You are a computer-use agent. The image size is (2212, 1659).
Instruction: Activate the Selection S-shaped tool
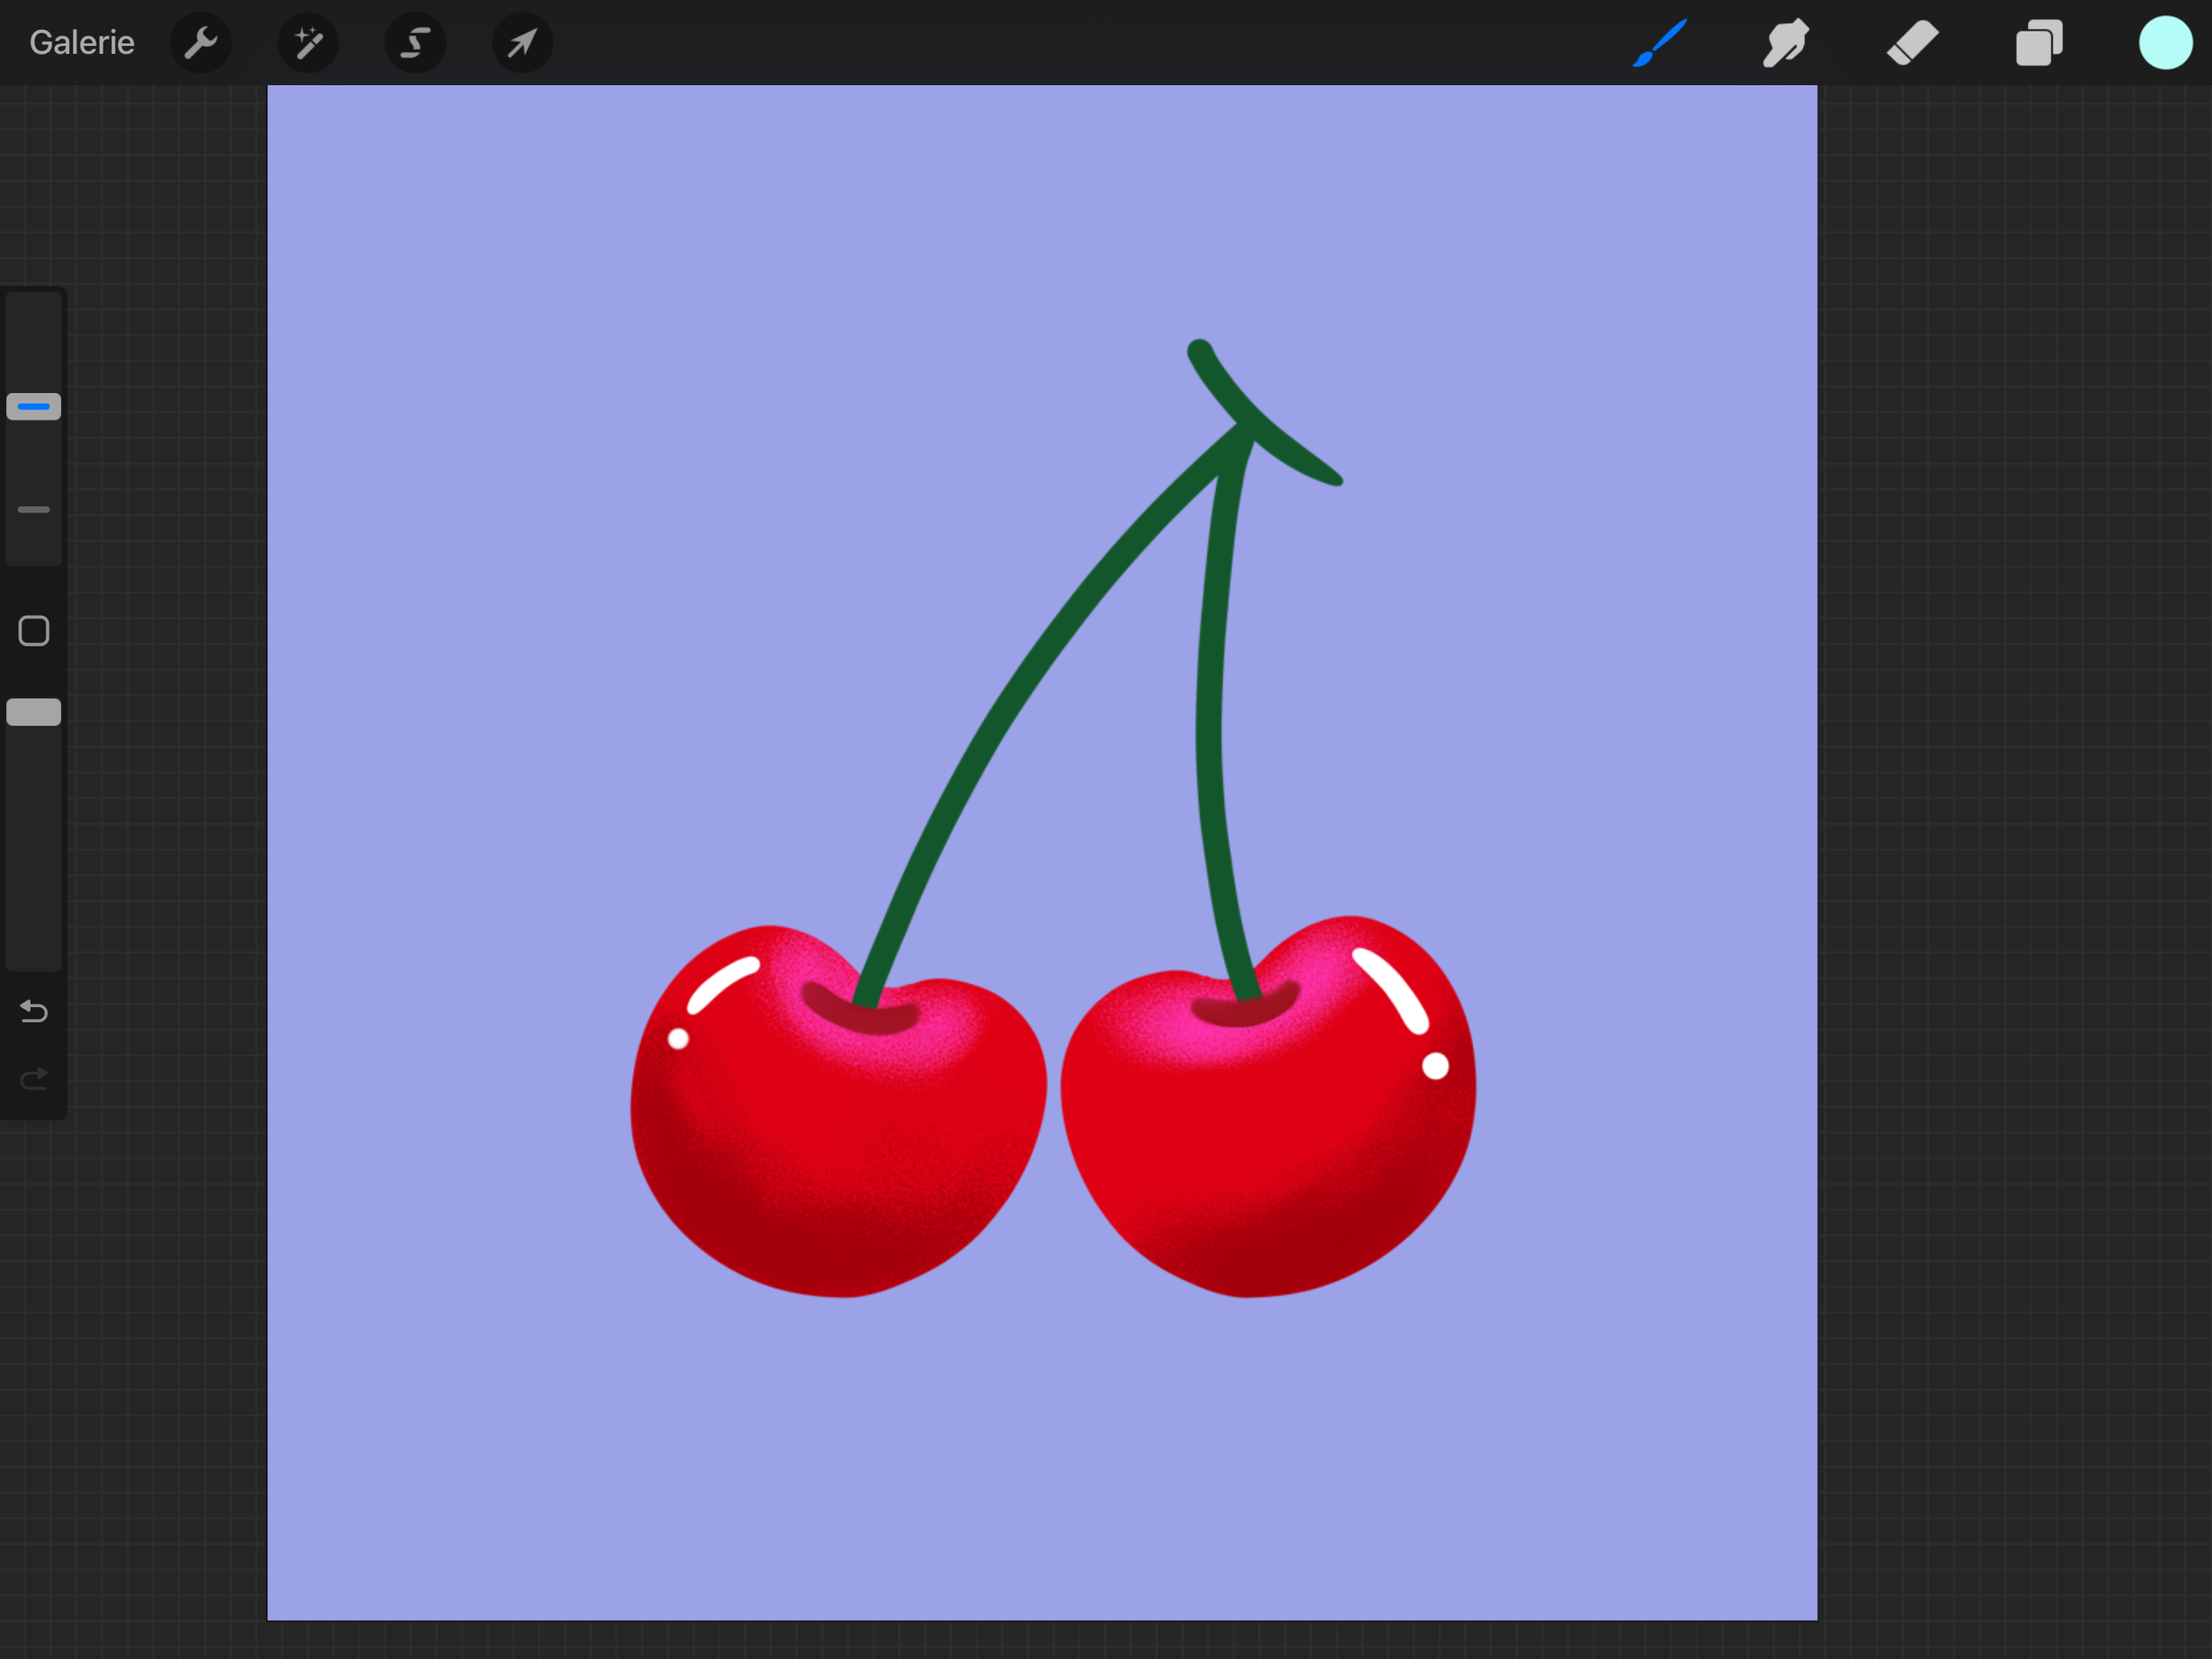click(415, 43)
